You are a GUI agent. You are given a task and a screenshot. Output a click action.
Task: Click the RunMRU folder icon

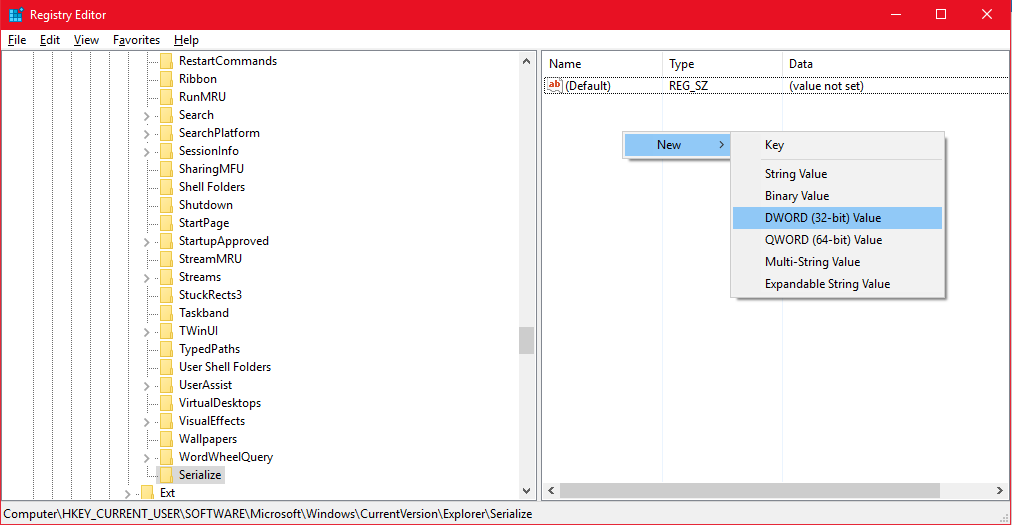point(167,97)
